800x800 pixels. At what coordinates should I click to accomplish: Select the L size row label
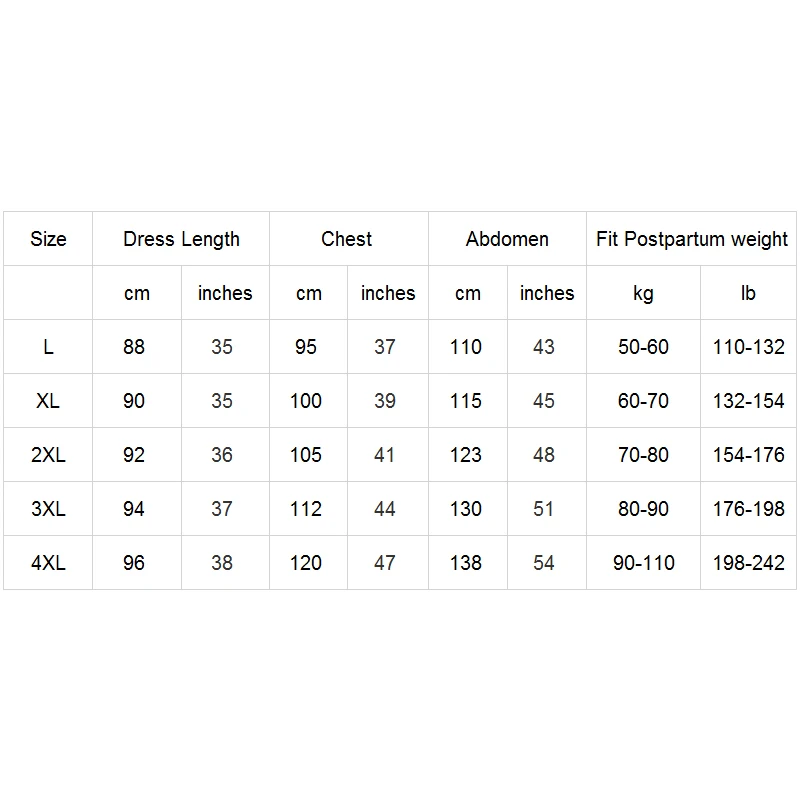pos(48,347)
